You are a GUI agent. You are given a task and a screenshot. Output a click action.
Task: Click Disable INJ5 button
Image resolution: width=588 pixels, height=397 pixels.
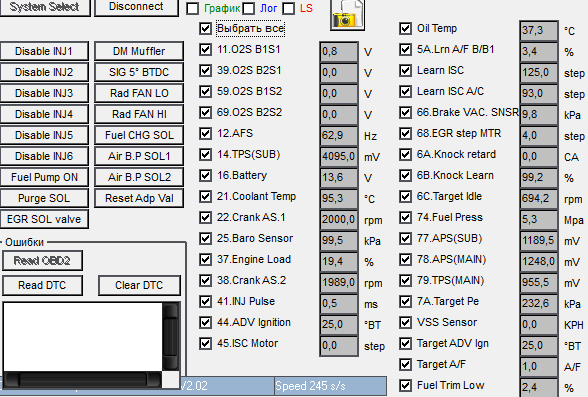(x=44, y=135)
